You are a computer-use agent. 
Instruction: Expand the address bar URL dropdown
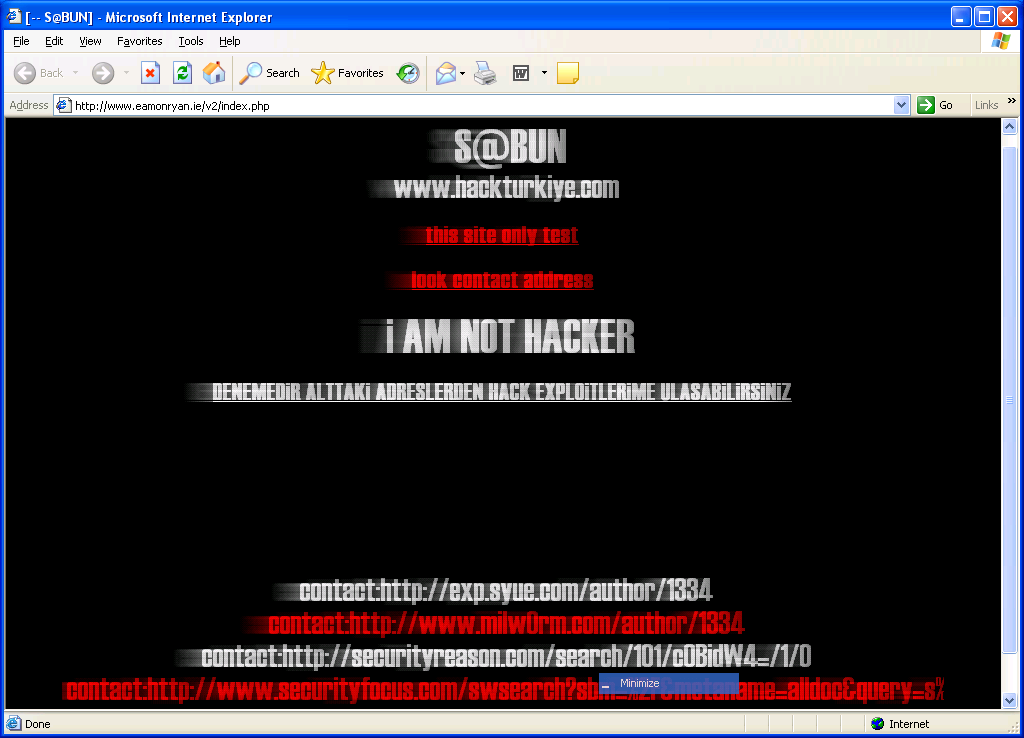901,105
